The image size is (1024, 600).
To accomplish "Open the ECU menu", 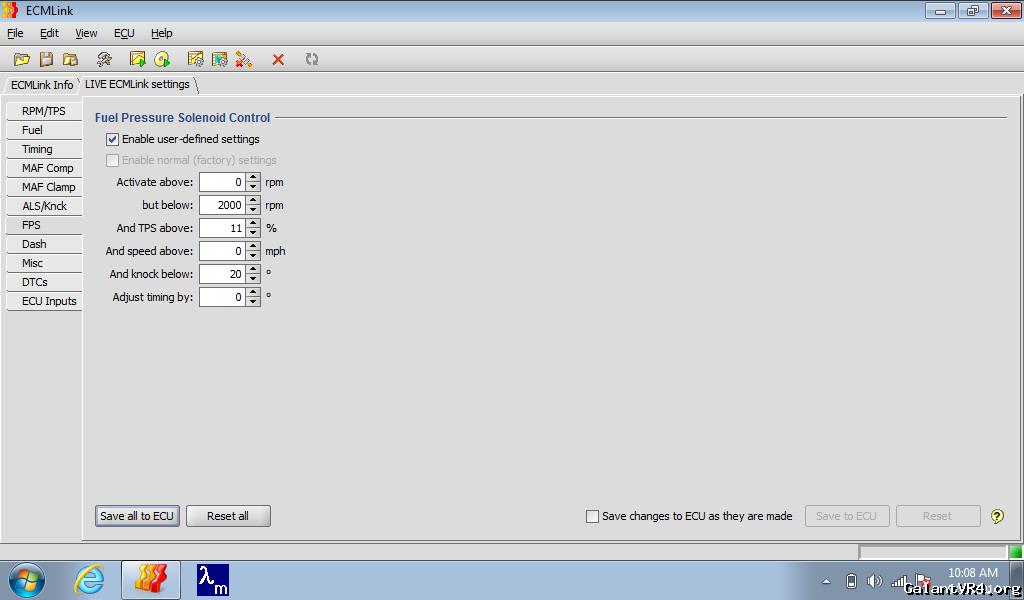I will (x=124, y=33).
